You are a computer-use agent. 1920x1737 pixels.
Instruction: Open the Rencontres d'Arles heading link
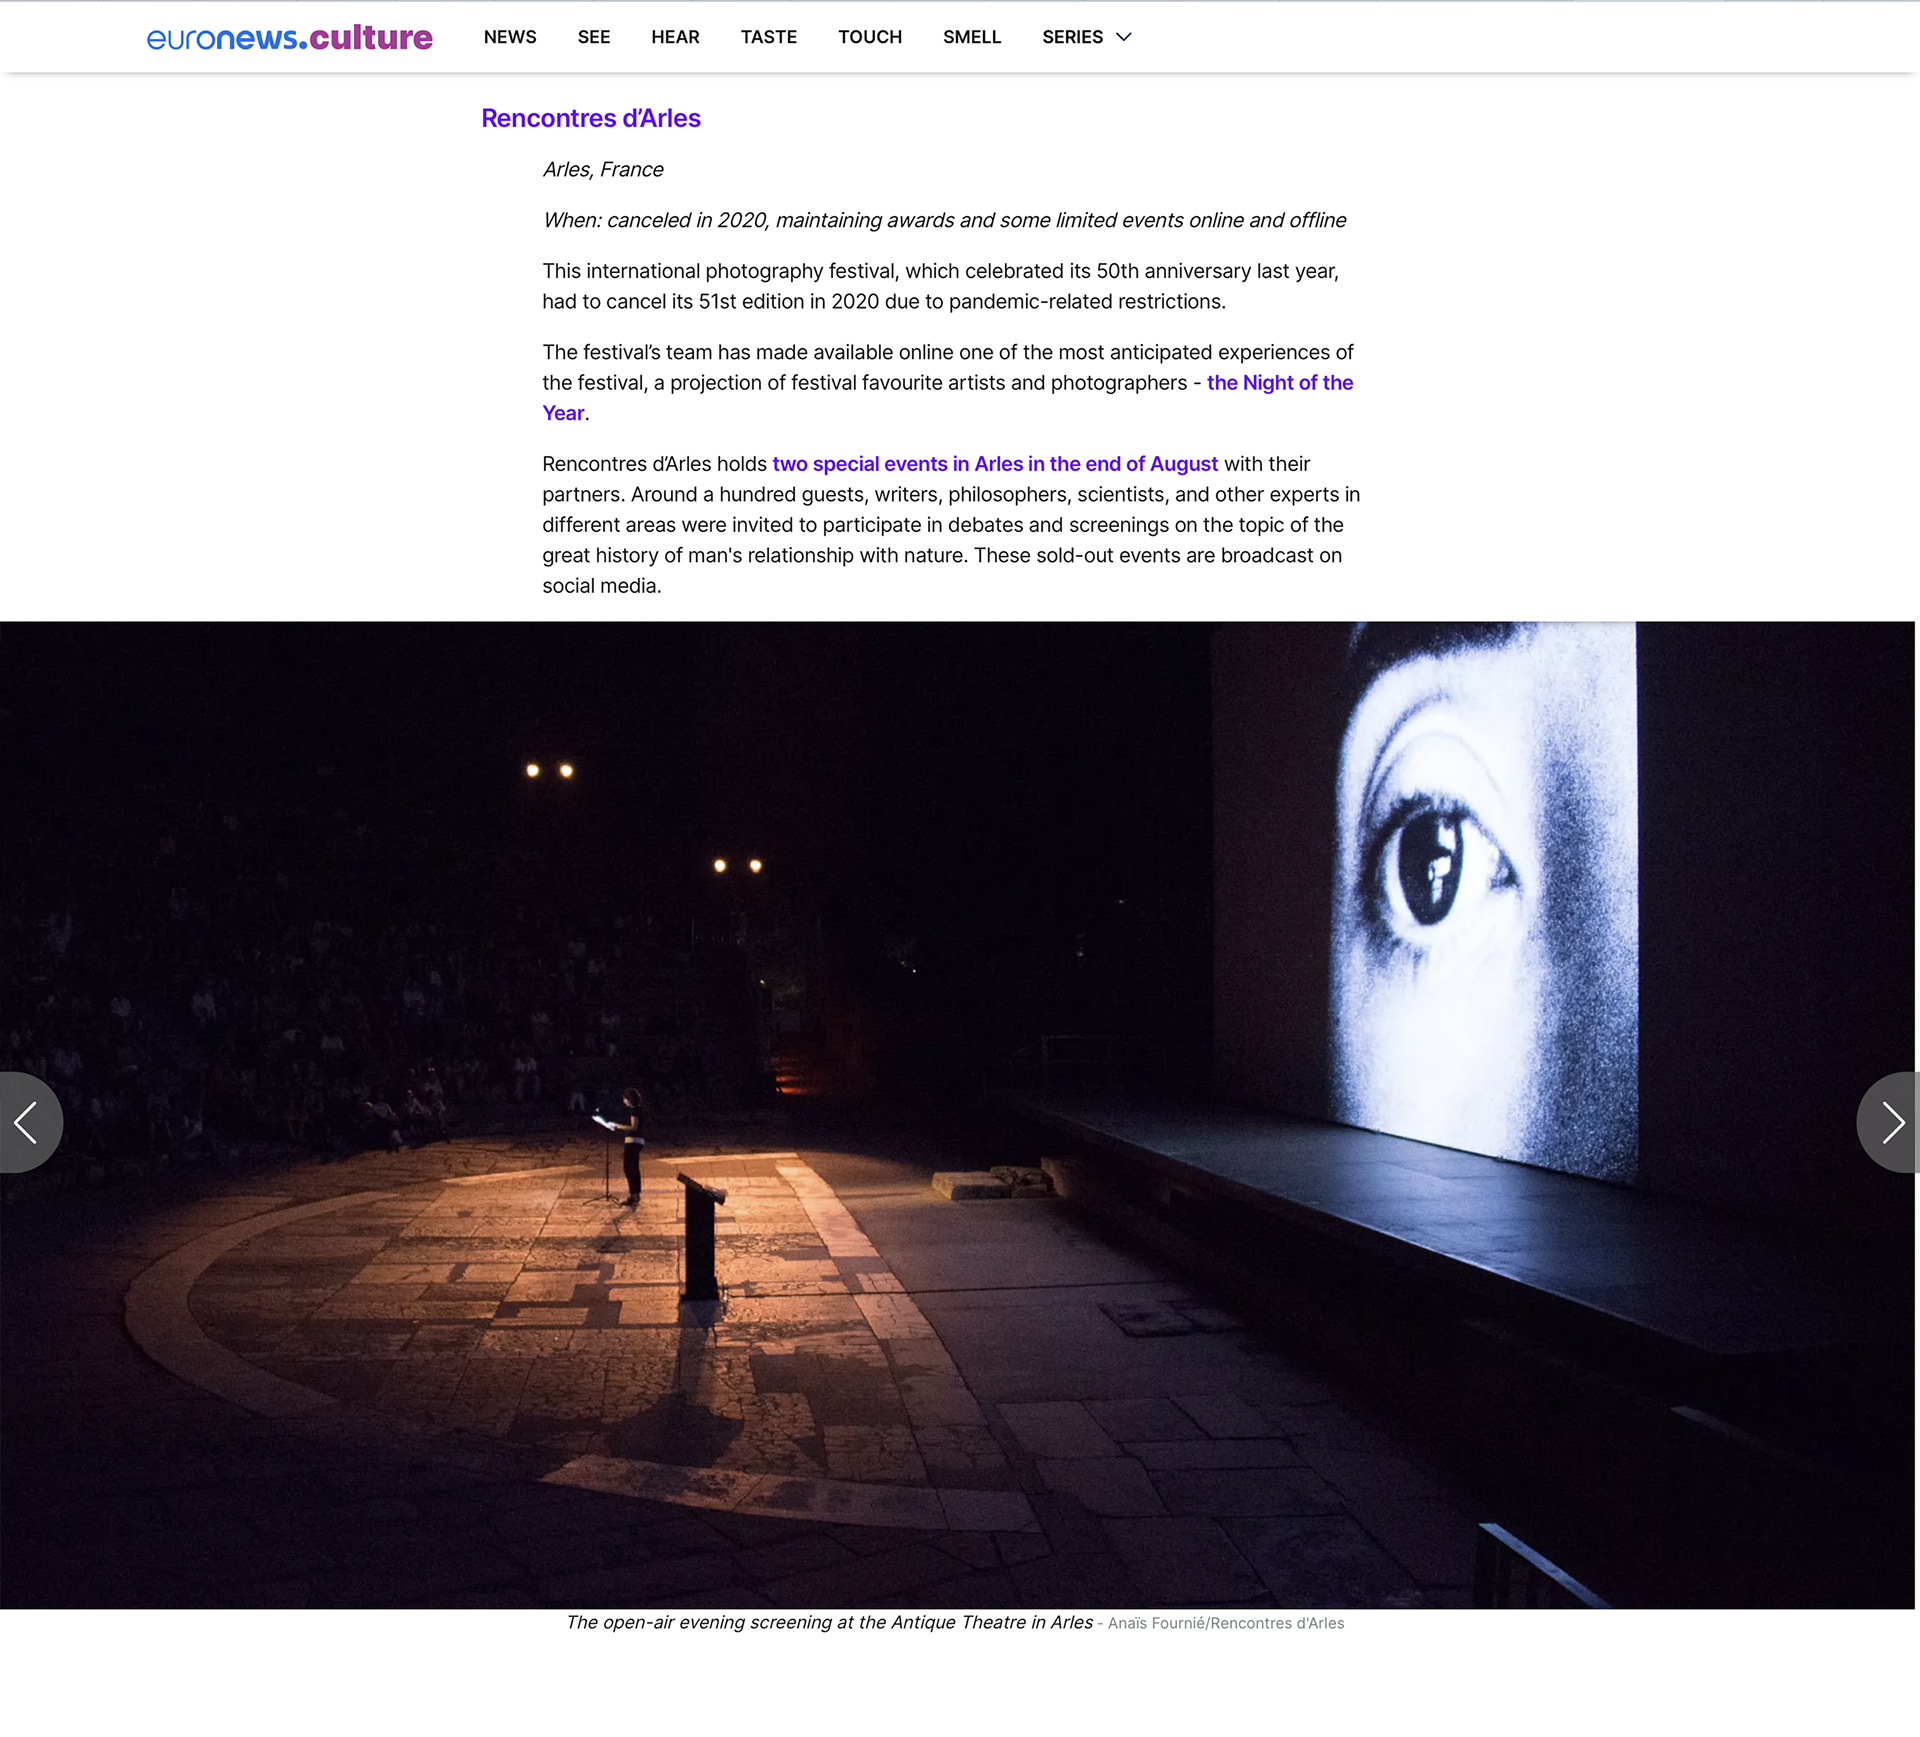591,118
